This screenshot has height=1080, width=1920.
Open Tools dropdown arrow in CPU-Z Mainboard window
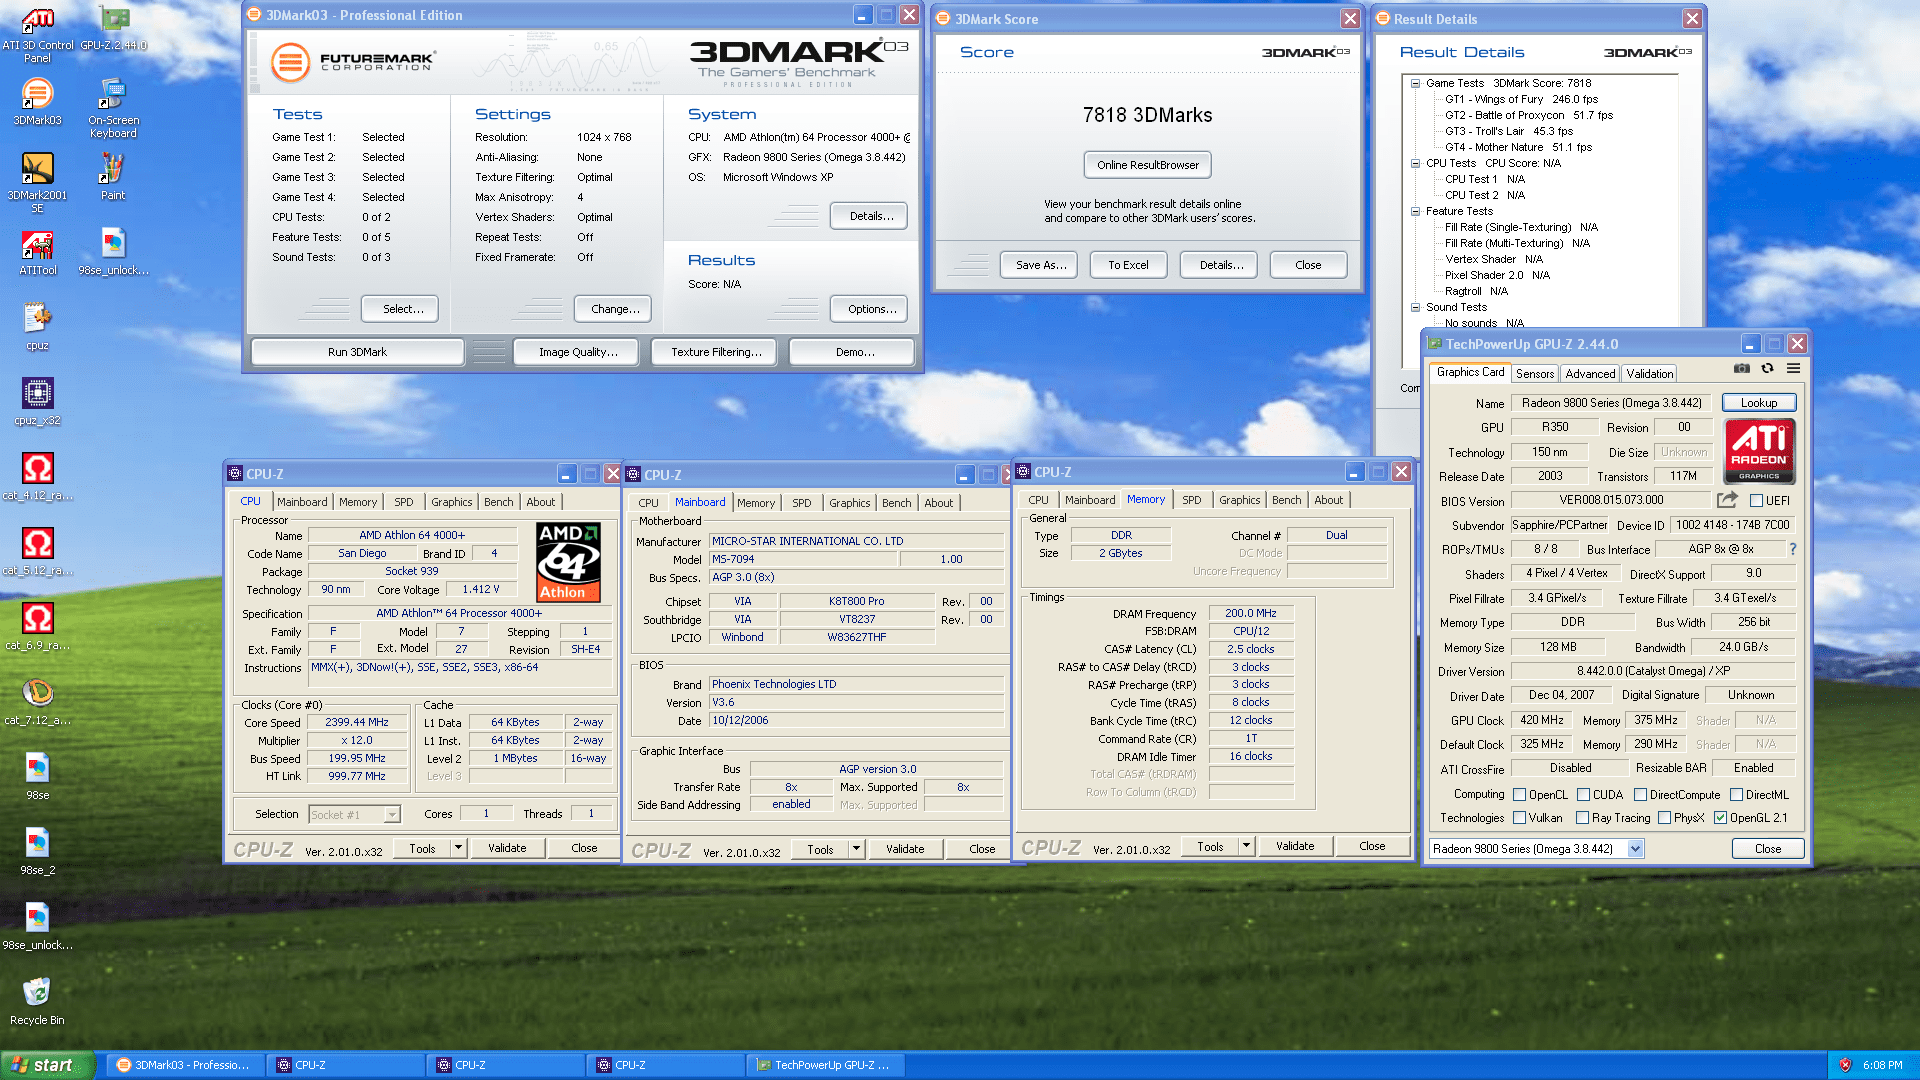tap(856, 849)
